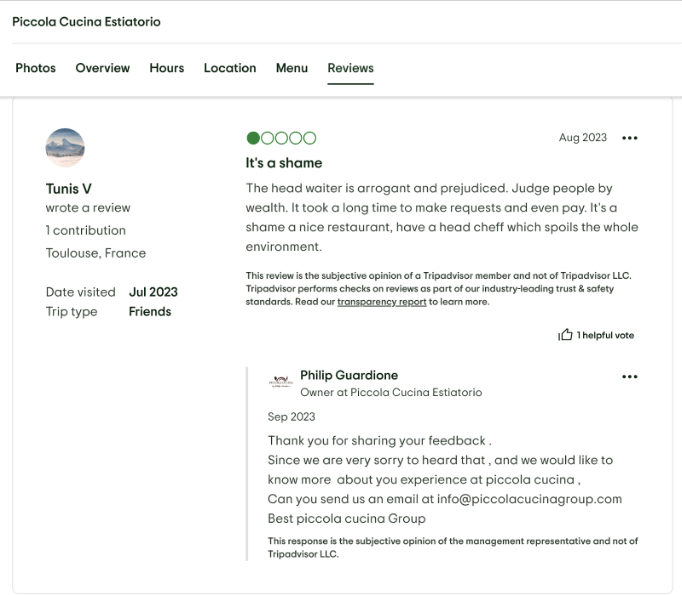Open more options for the owner response
This screenshot has height=595, width=682.
click(629, 377)
